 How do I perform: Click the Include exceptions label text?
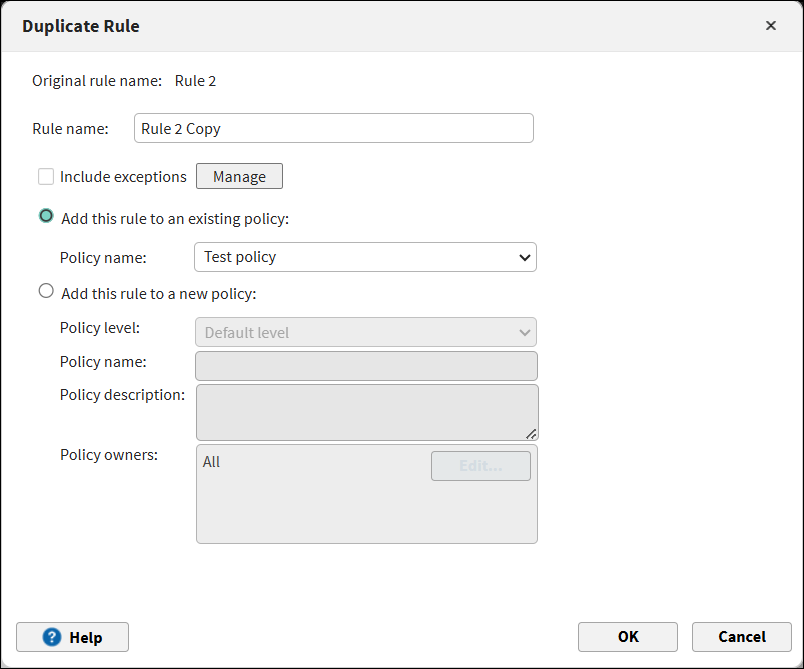click(x=123, y=177)
